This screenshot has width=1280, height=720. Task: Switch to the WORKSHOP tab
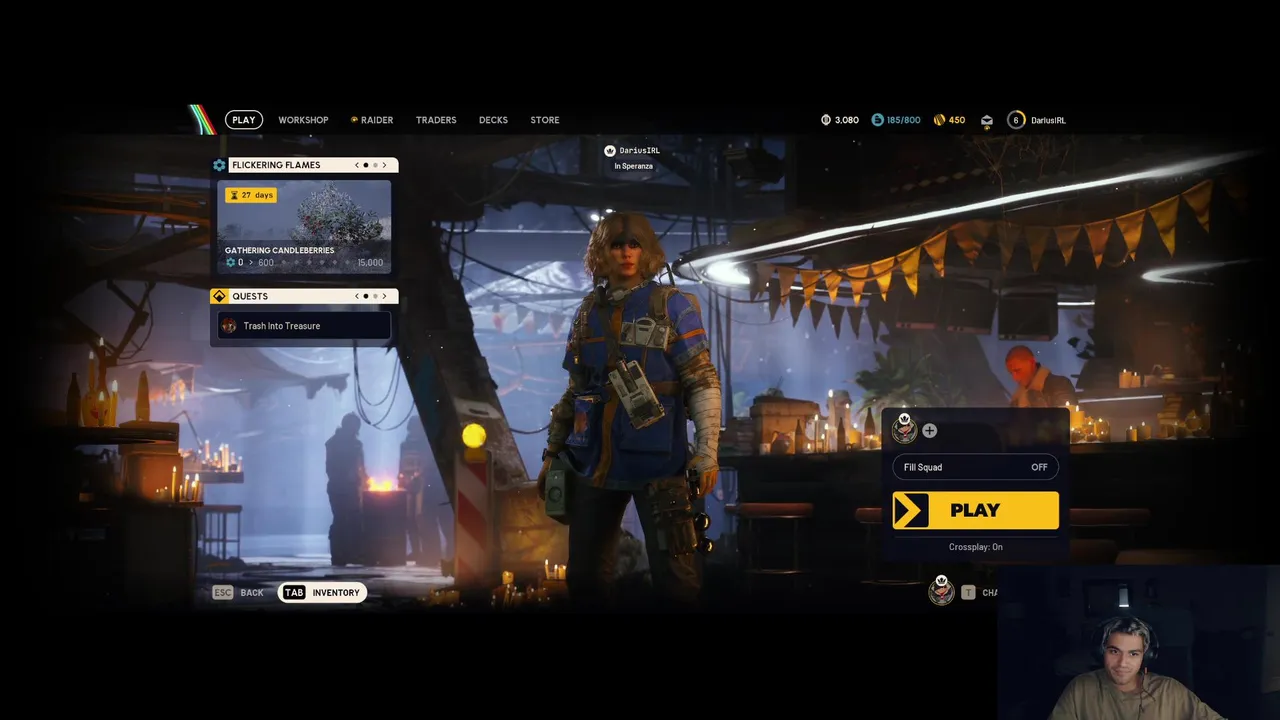click(x=303, y=120)
